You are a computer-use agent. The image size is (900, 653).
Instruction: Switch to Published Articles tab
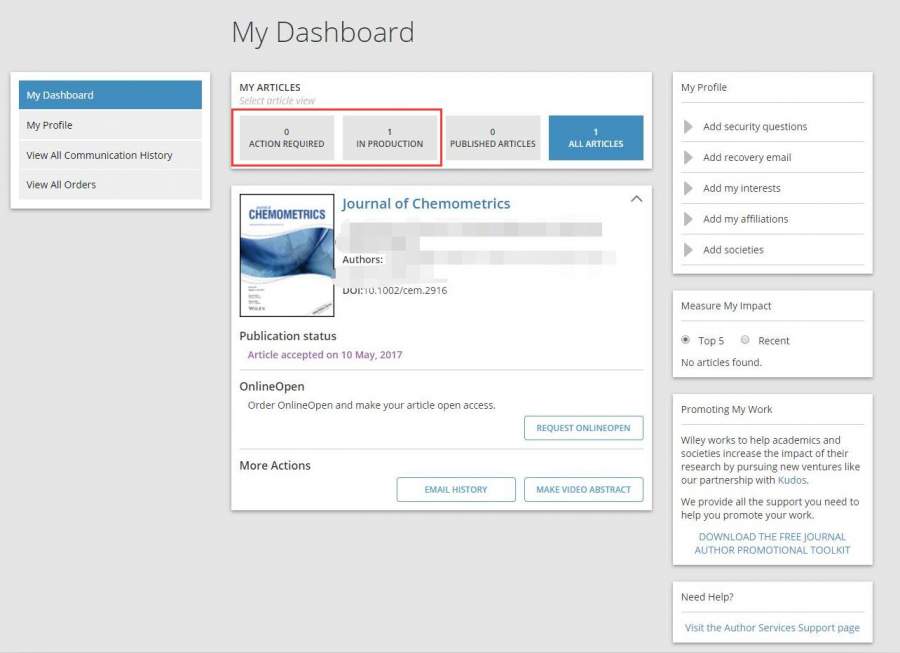pyautogui.click(x=492, y=138)
